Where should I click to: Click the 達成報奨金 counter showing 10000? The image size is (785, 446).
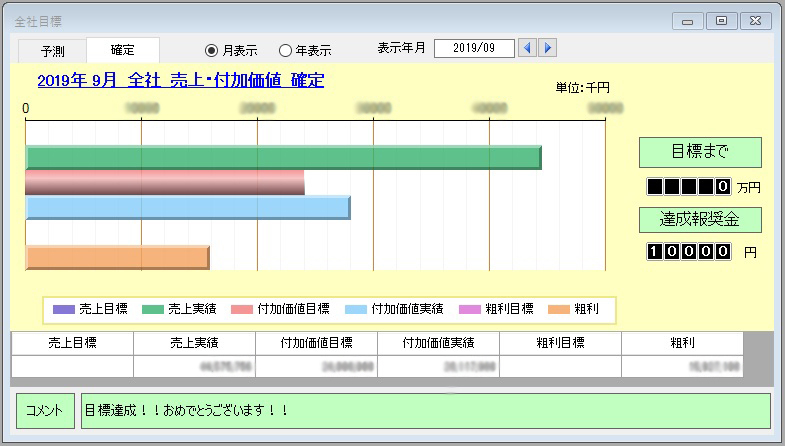point(689,251)
